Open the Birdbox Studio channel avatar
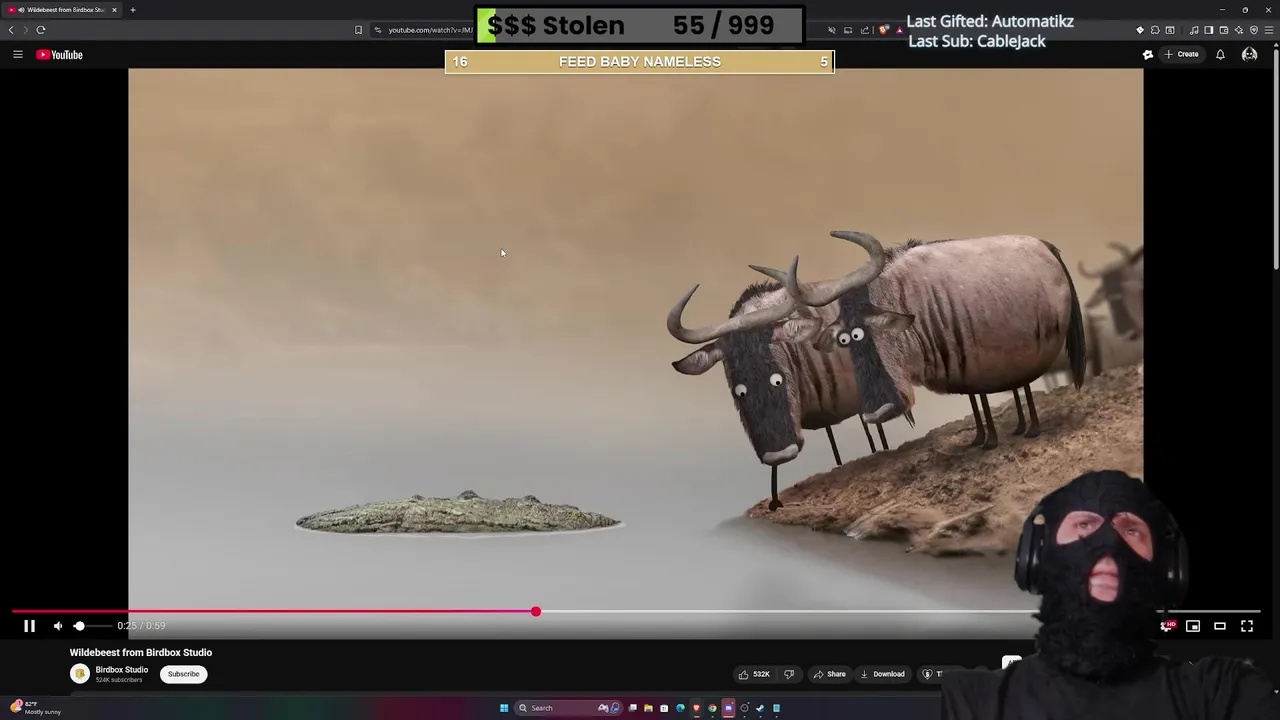This screenshot has height=720, width=1280. pos(79,674)
